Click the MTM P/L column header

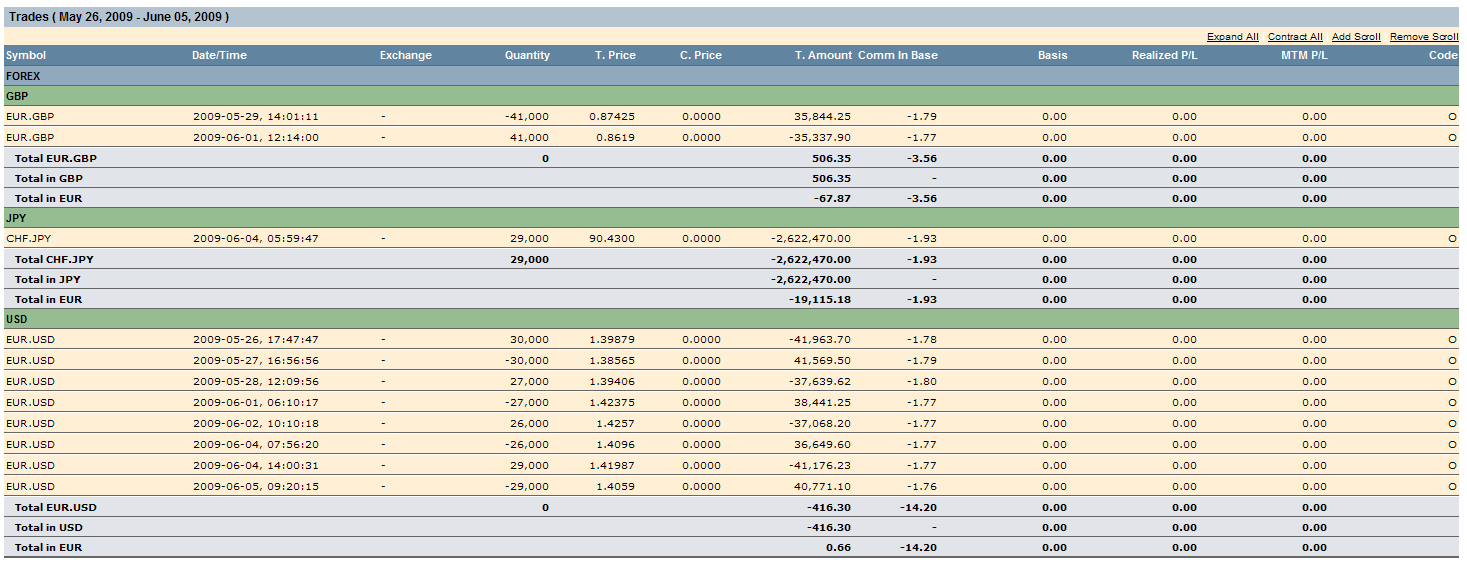(x=1304, y=56)
